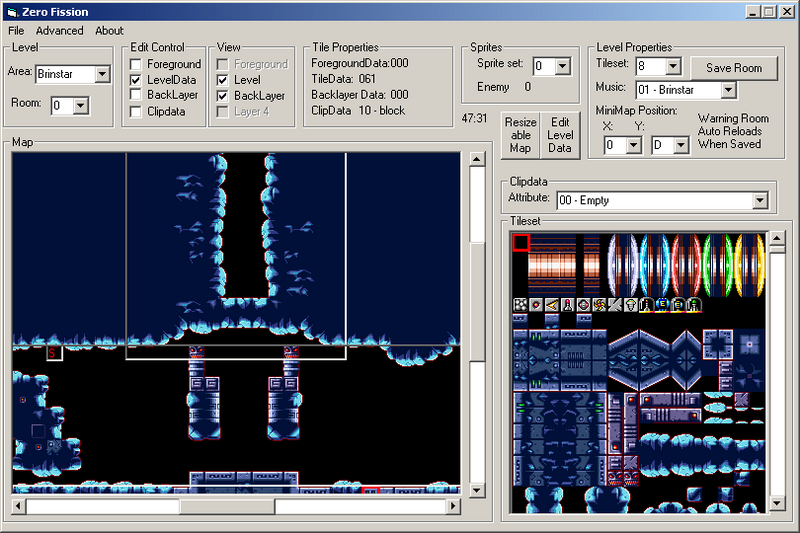Select the glowing orange door connector tile
The width and height of the screenshot is (800, 533).
tap(552, 265)
